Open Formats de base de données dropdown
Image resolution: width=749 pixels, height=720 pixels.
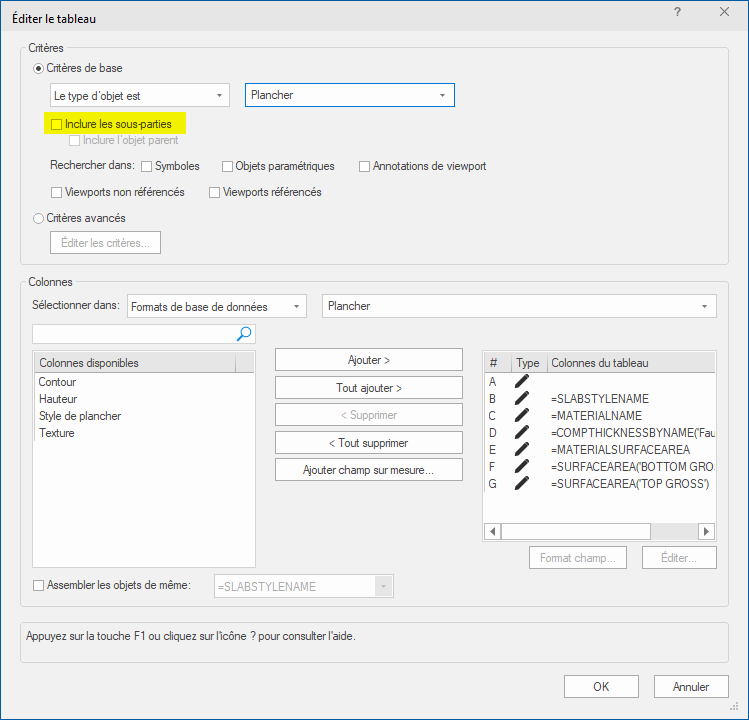[216, 306]
